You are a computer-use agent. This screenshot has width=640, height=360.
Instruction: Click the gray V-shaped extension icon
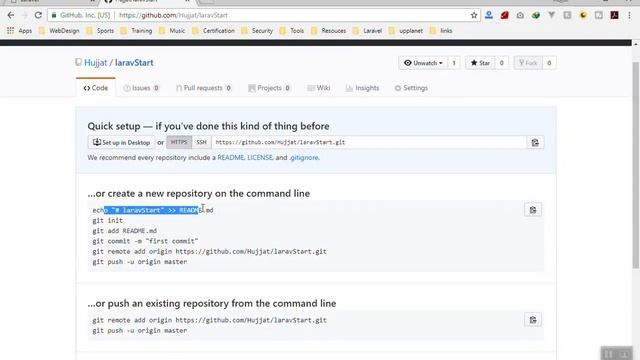point(551,15)
